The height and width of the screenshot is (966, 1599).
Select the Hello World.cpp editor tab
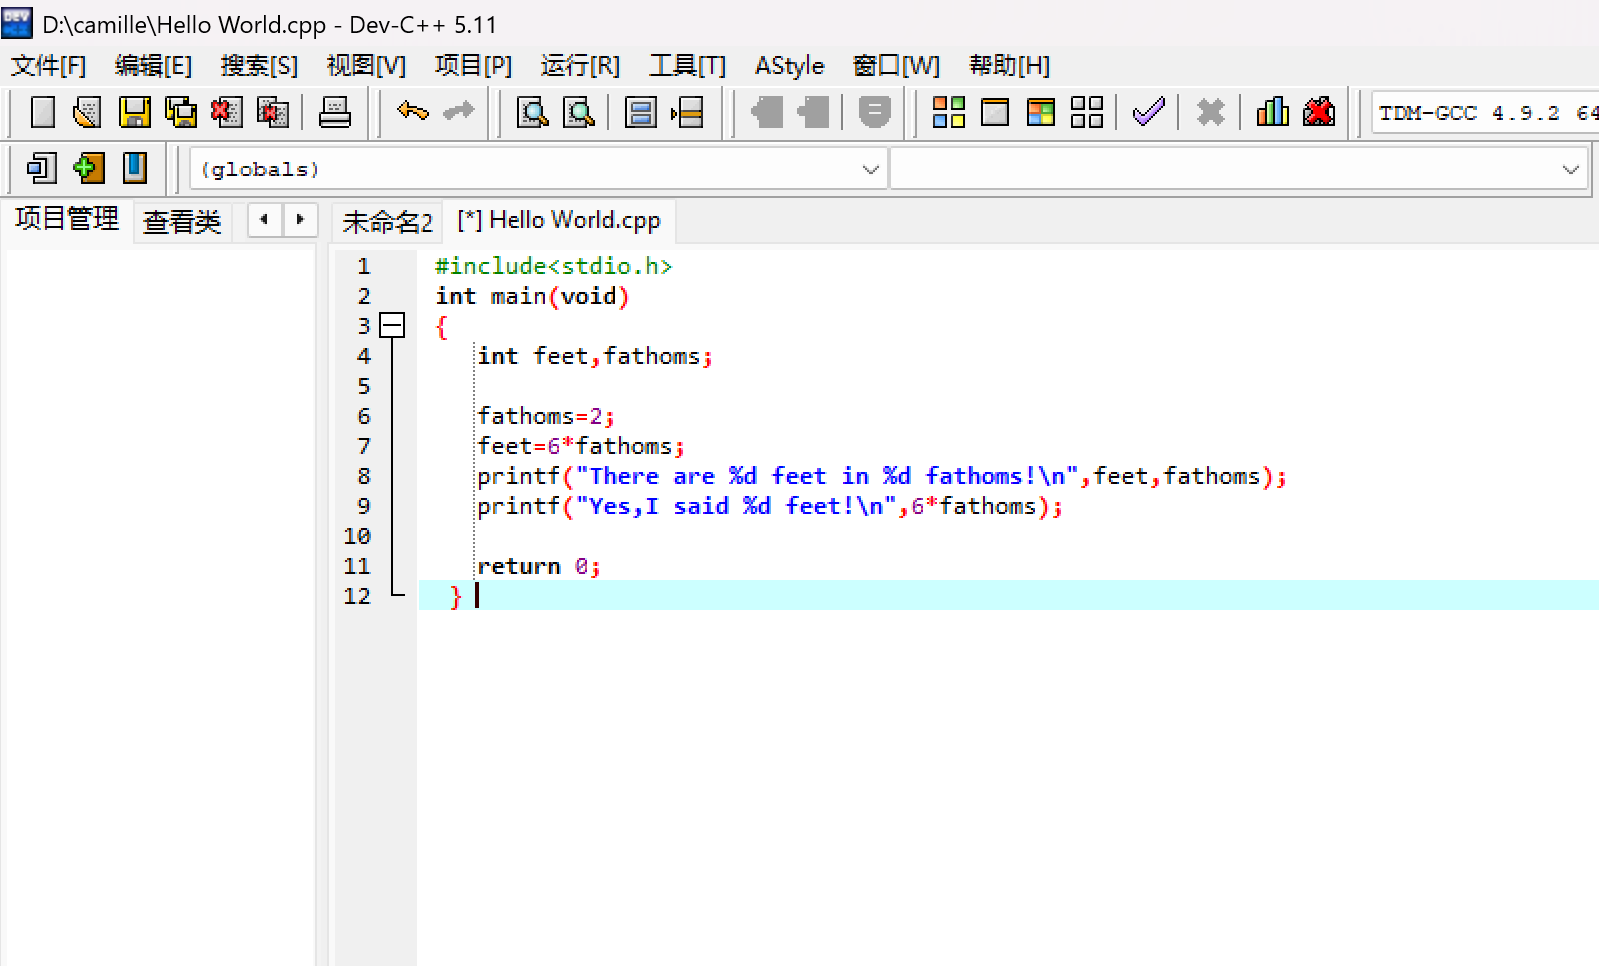559,220
